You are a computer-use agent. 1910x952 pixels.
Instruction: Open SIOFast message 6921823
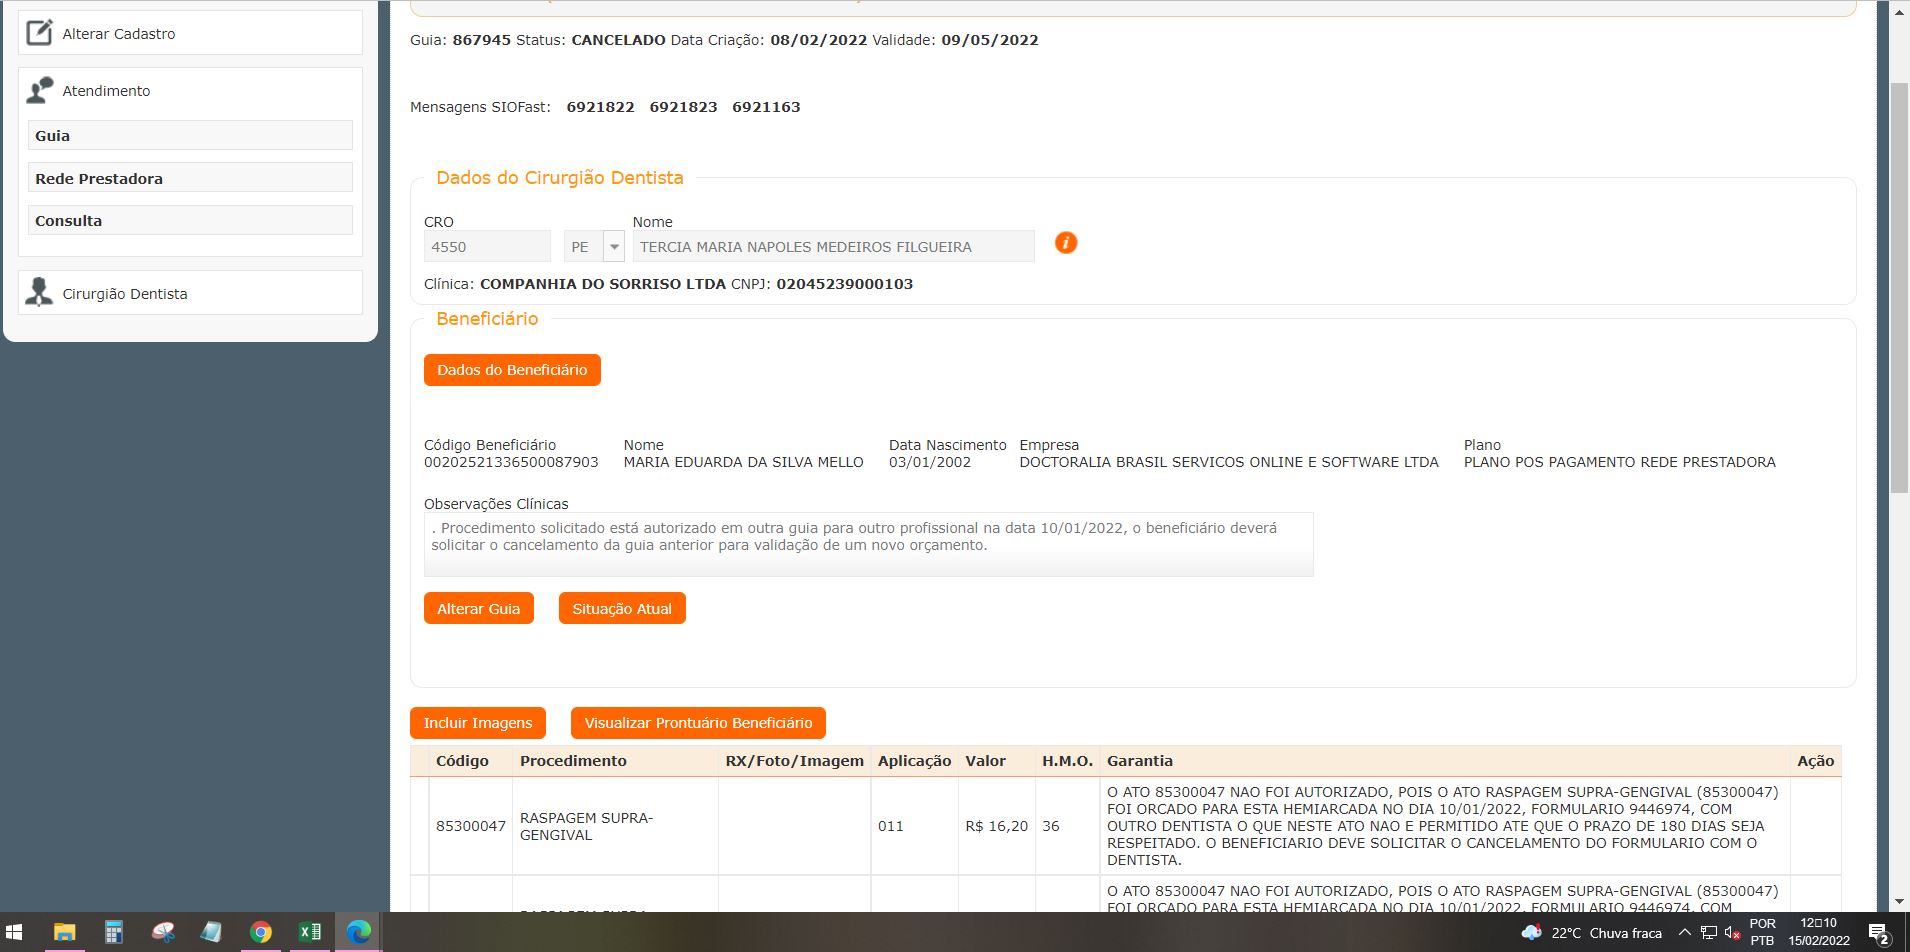[x=683, y=107]
